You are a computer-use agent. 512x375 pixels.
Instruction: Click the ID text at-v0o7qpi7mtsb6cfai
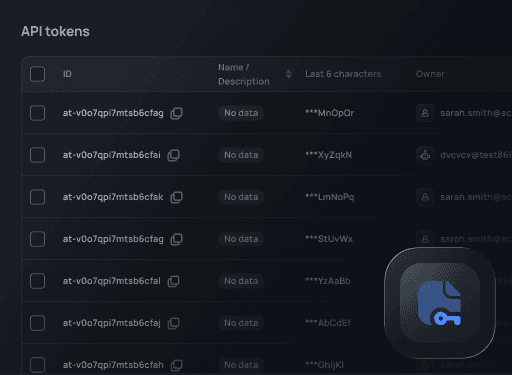[x=112, y=155]
